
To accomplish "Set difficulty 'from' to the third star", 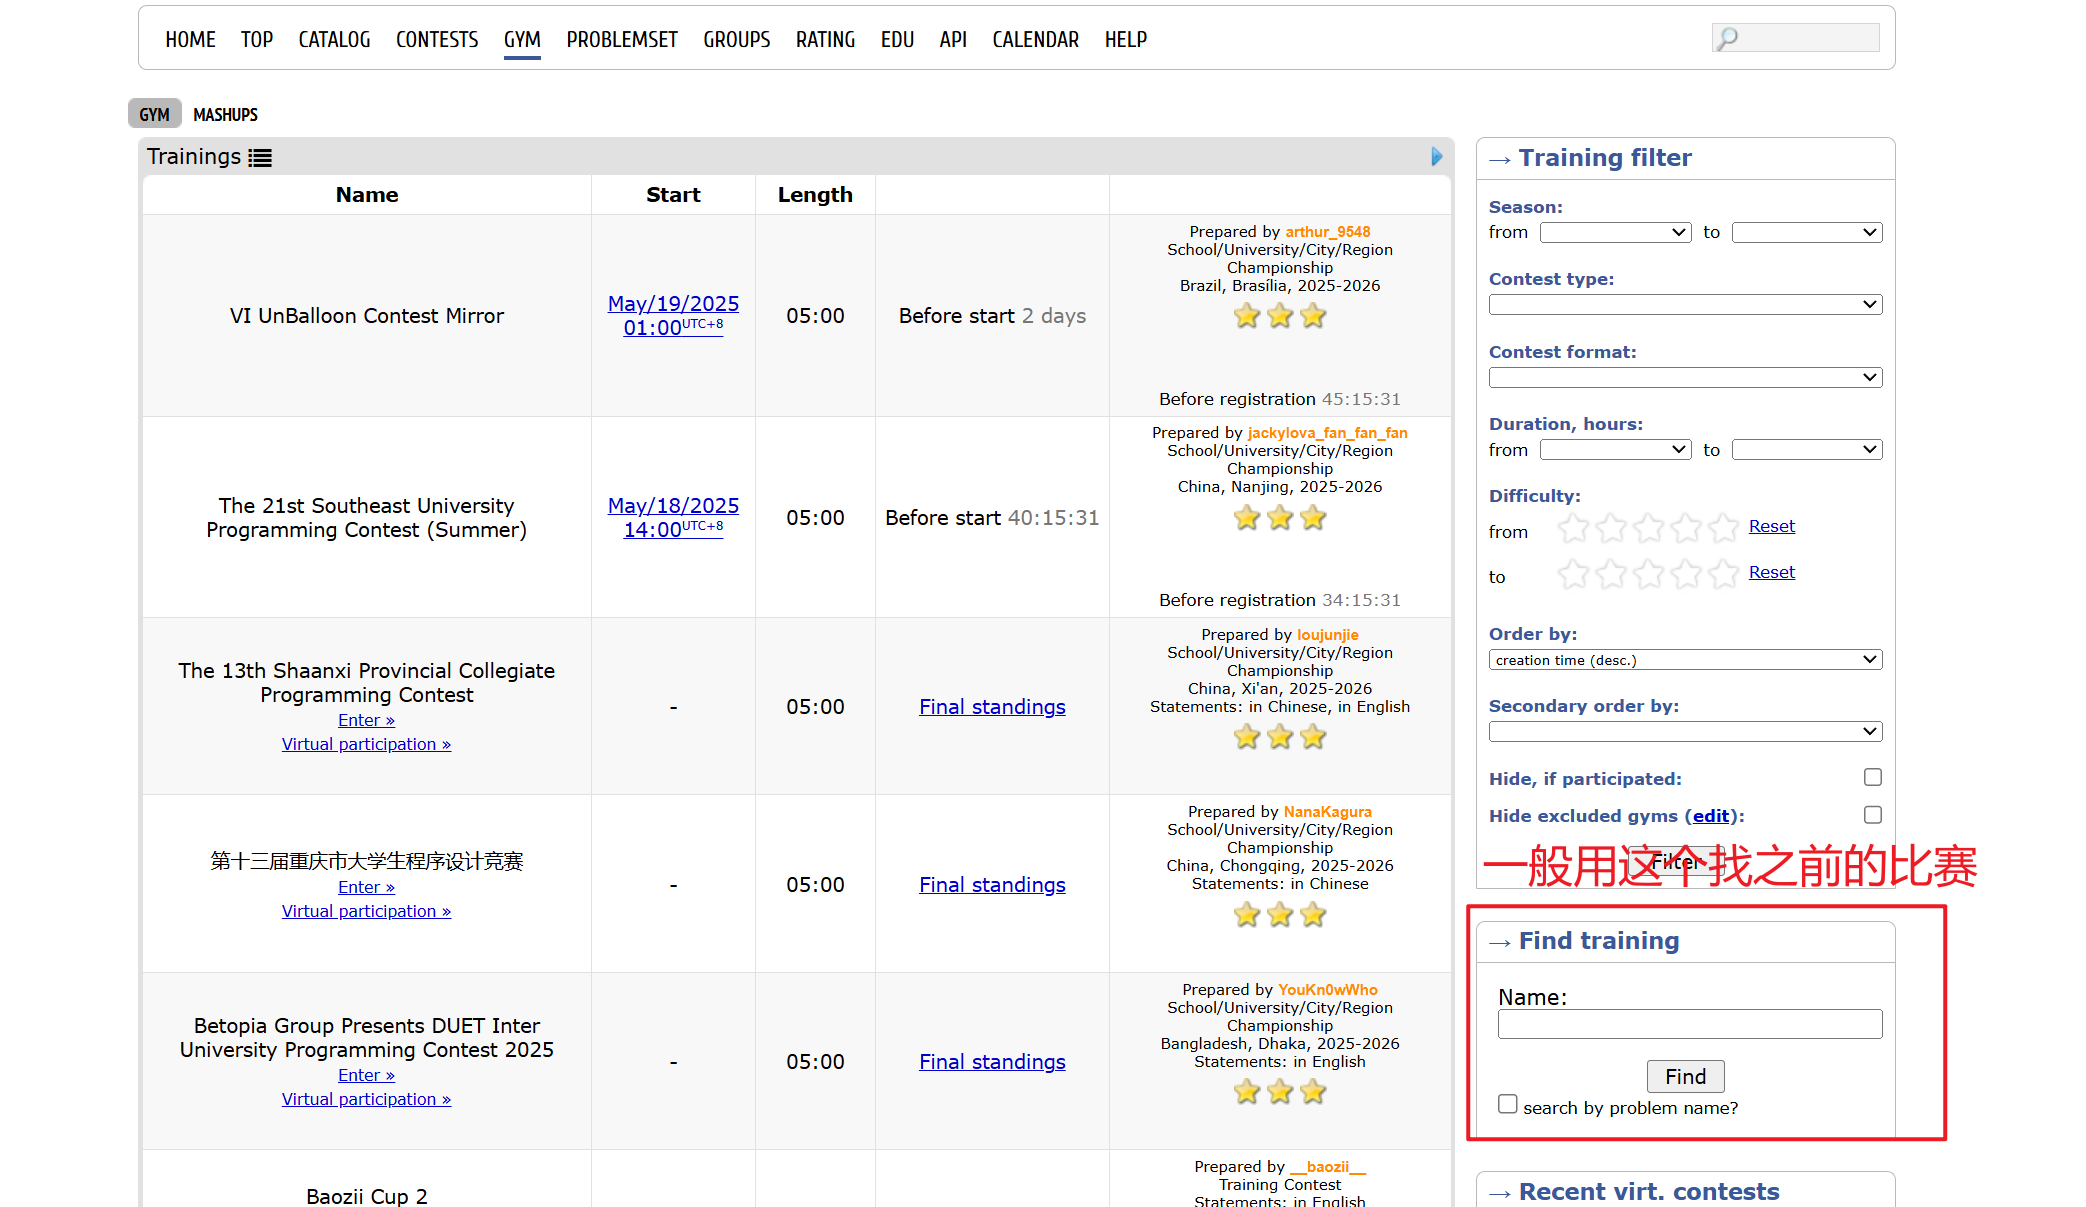I will [x=1649, y=527].
